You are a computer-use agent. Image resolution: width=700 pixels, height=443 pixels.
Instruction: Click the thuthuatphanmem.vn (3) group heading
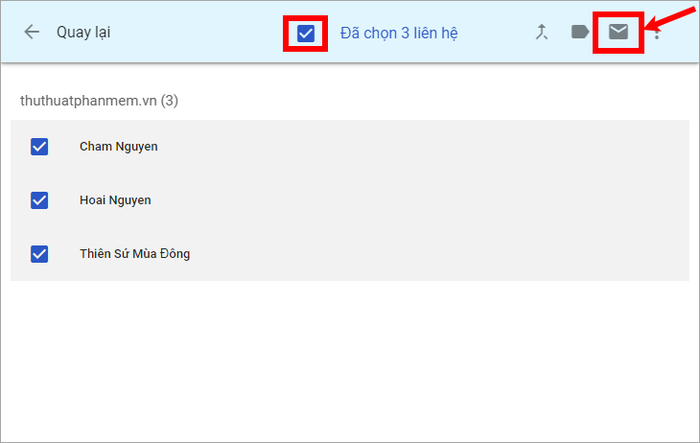(x=99, y=100)
